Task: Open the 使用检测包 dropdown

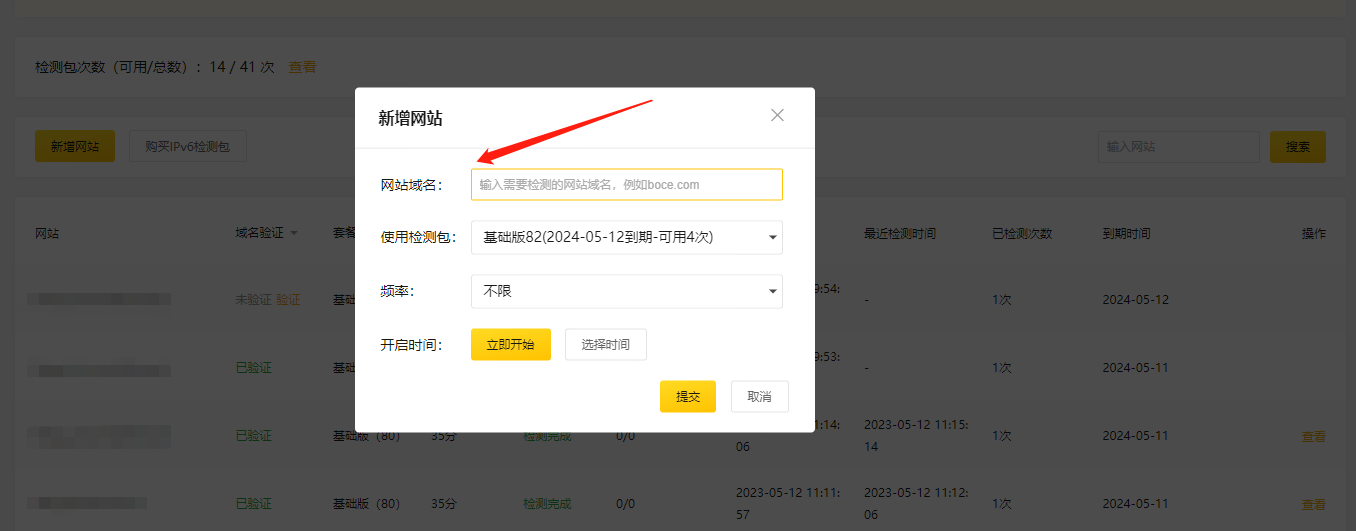Action: coord(627,238)
